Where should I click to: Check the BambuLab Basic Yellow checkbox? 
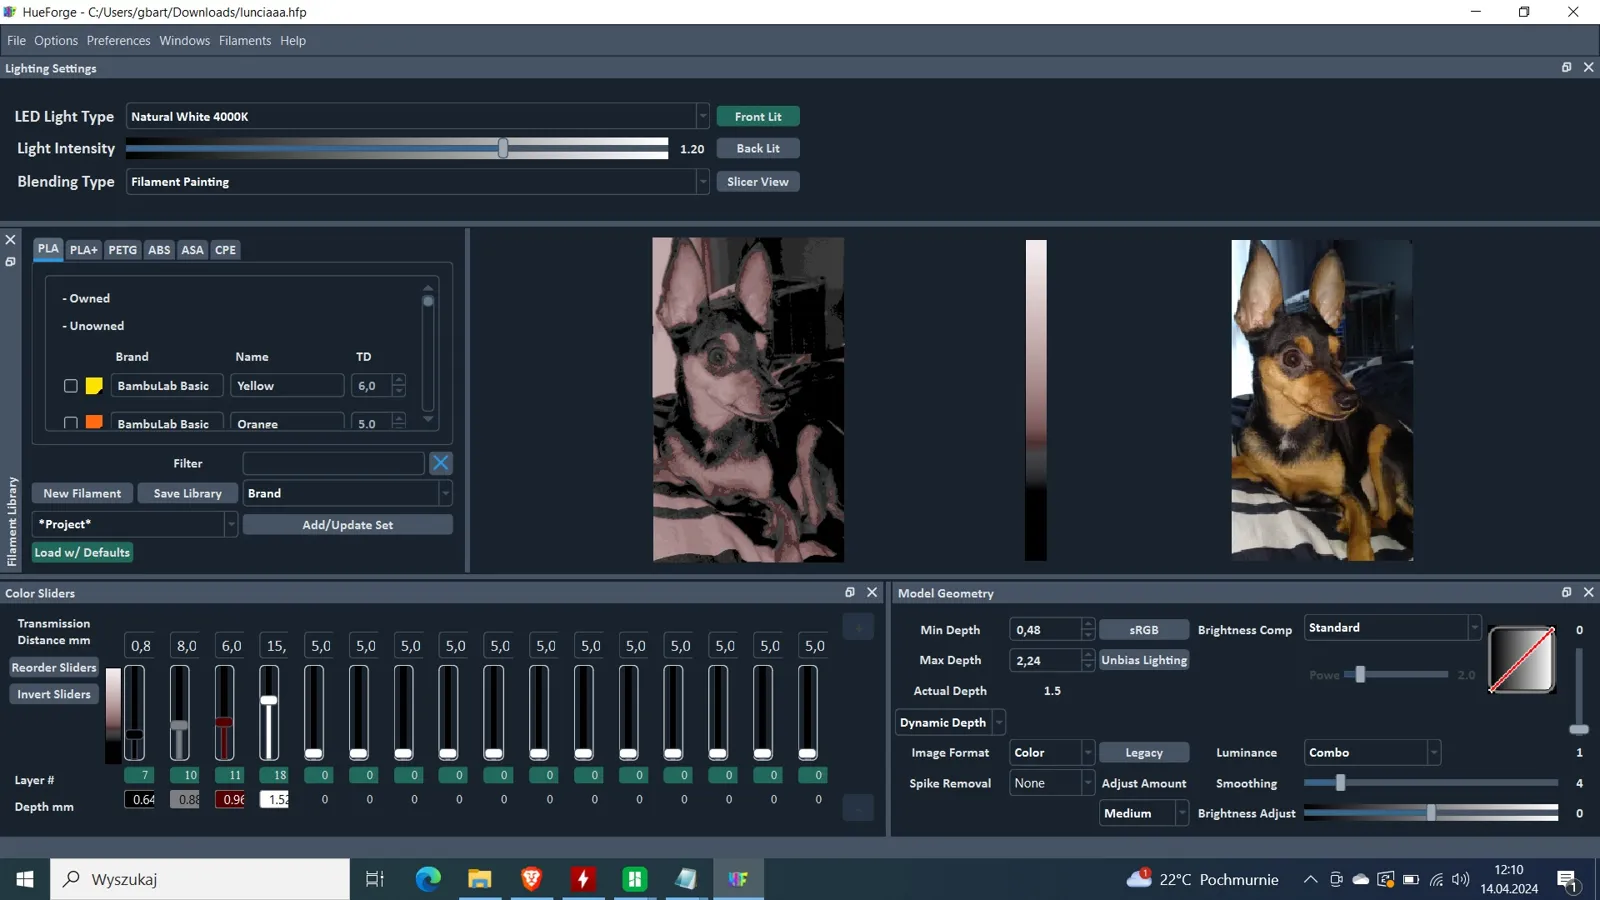coord(70,386)
